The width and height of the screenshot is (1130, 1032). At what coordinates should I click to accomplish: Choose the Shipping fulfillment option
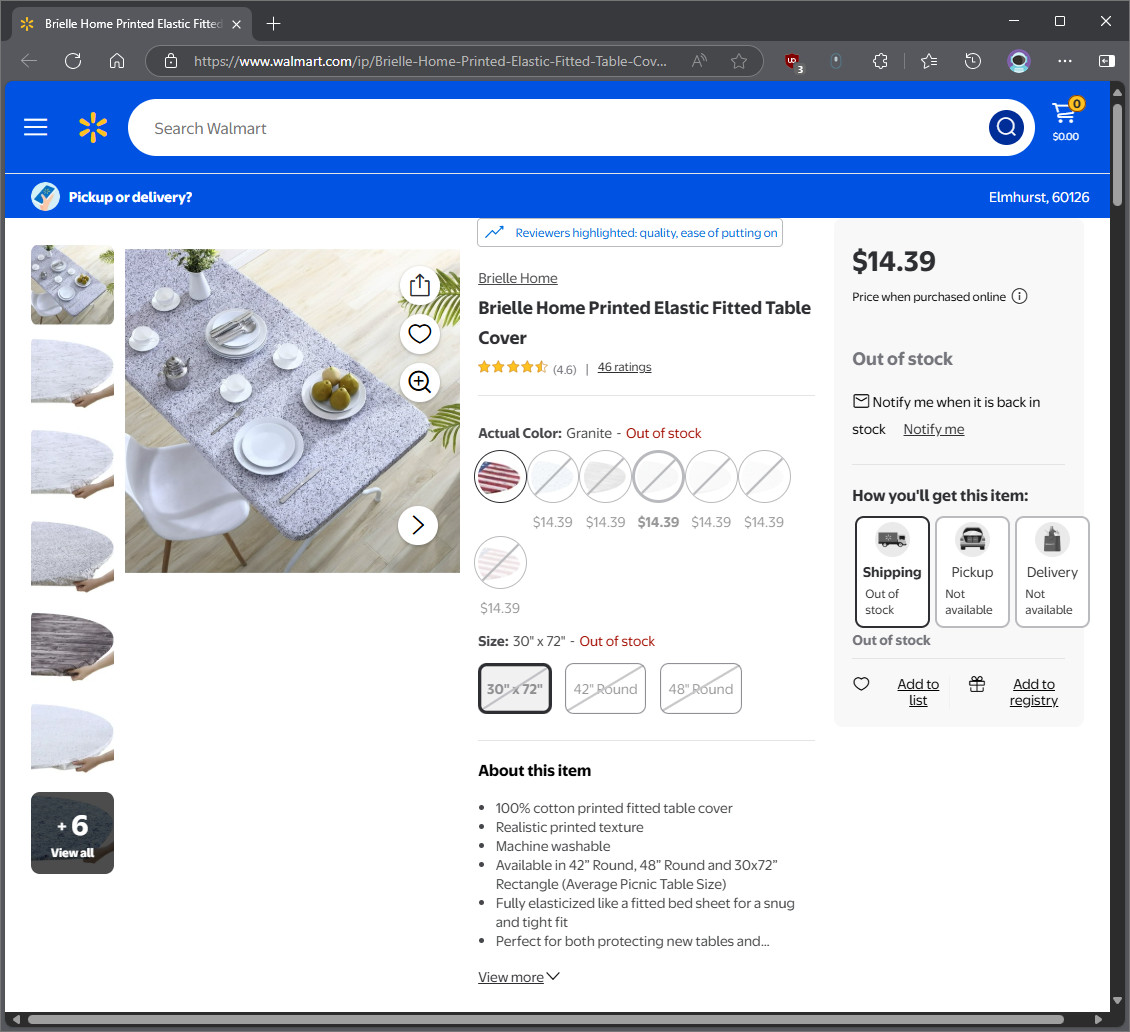click(892, 572)
